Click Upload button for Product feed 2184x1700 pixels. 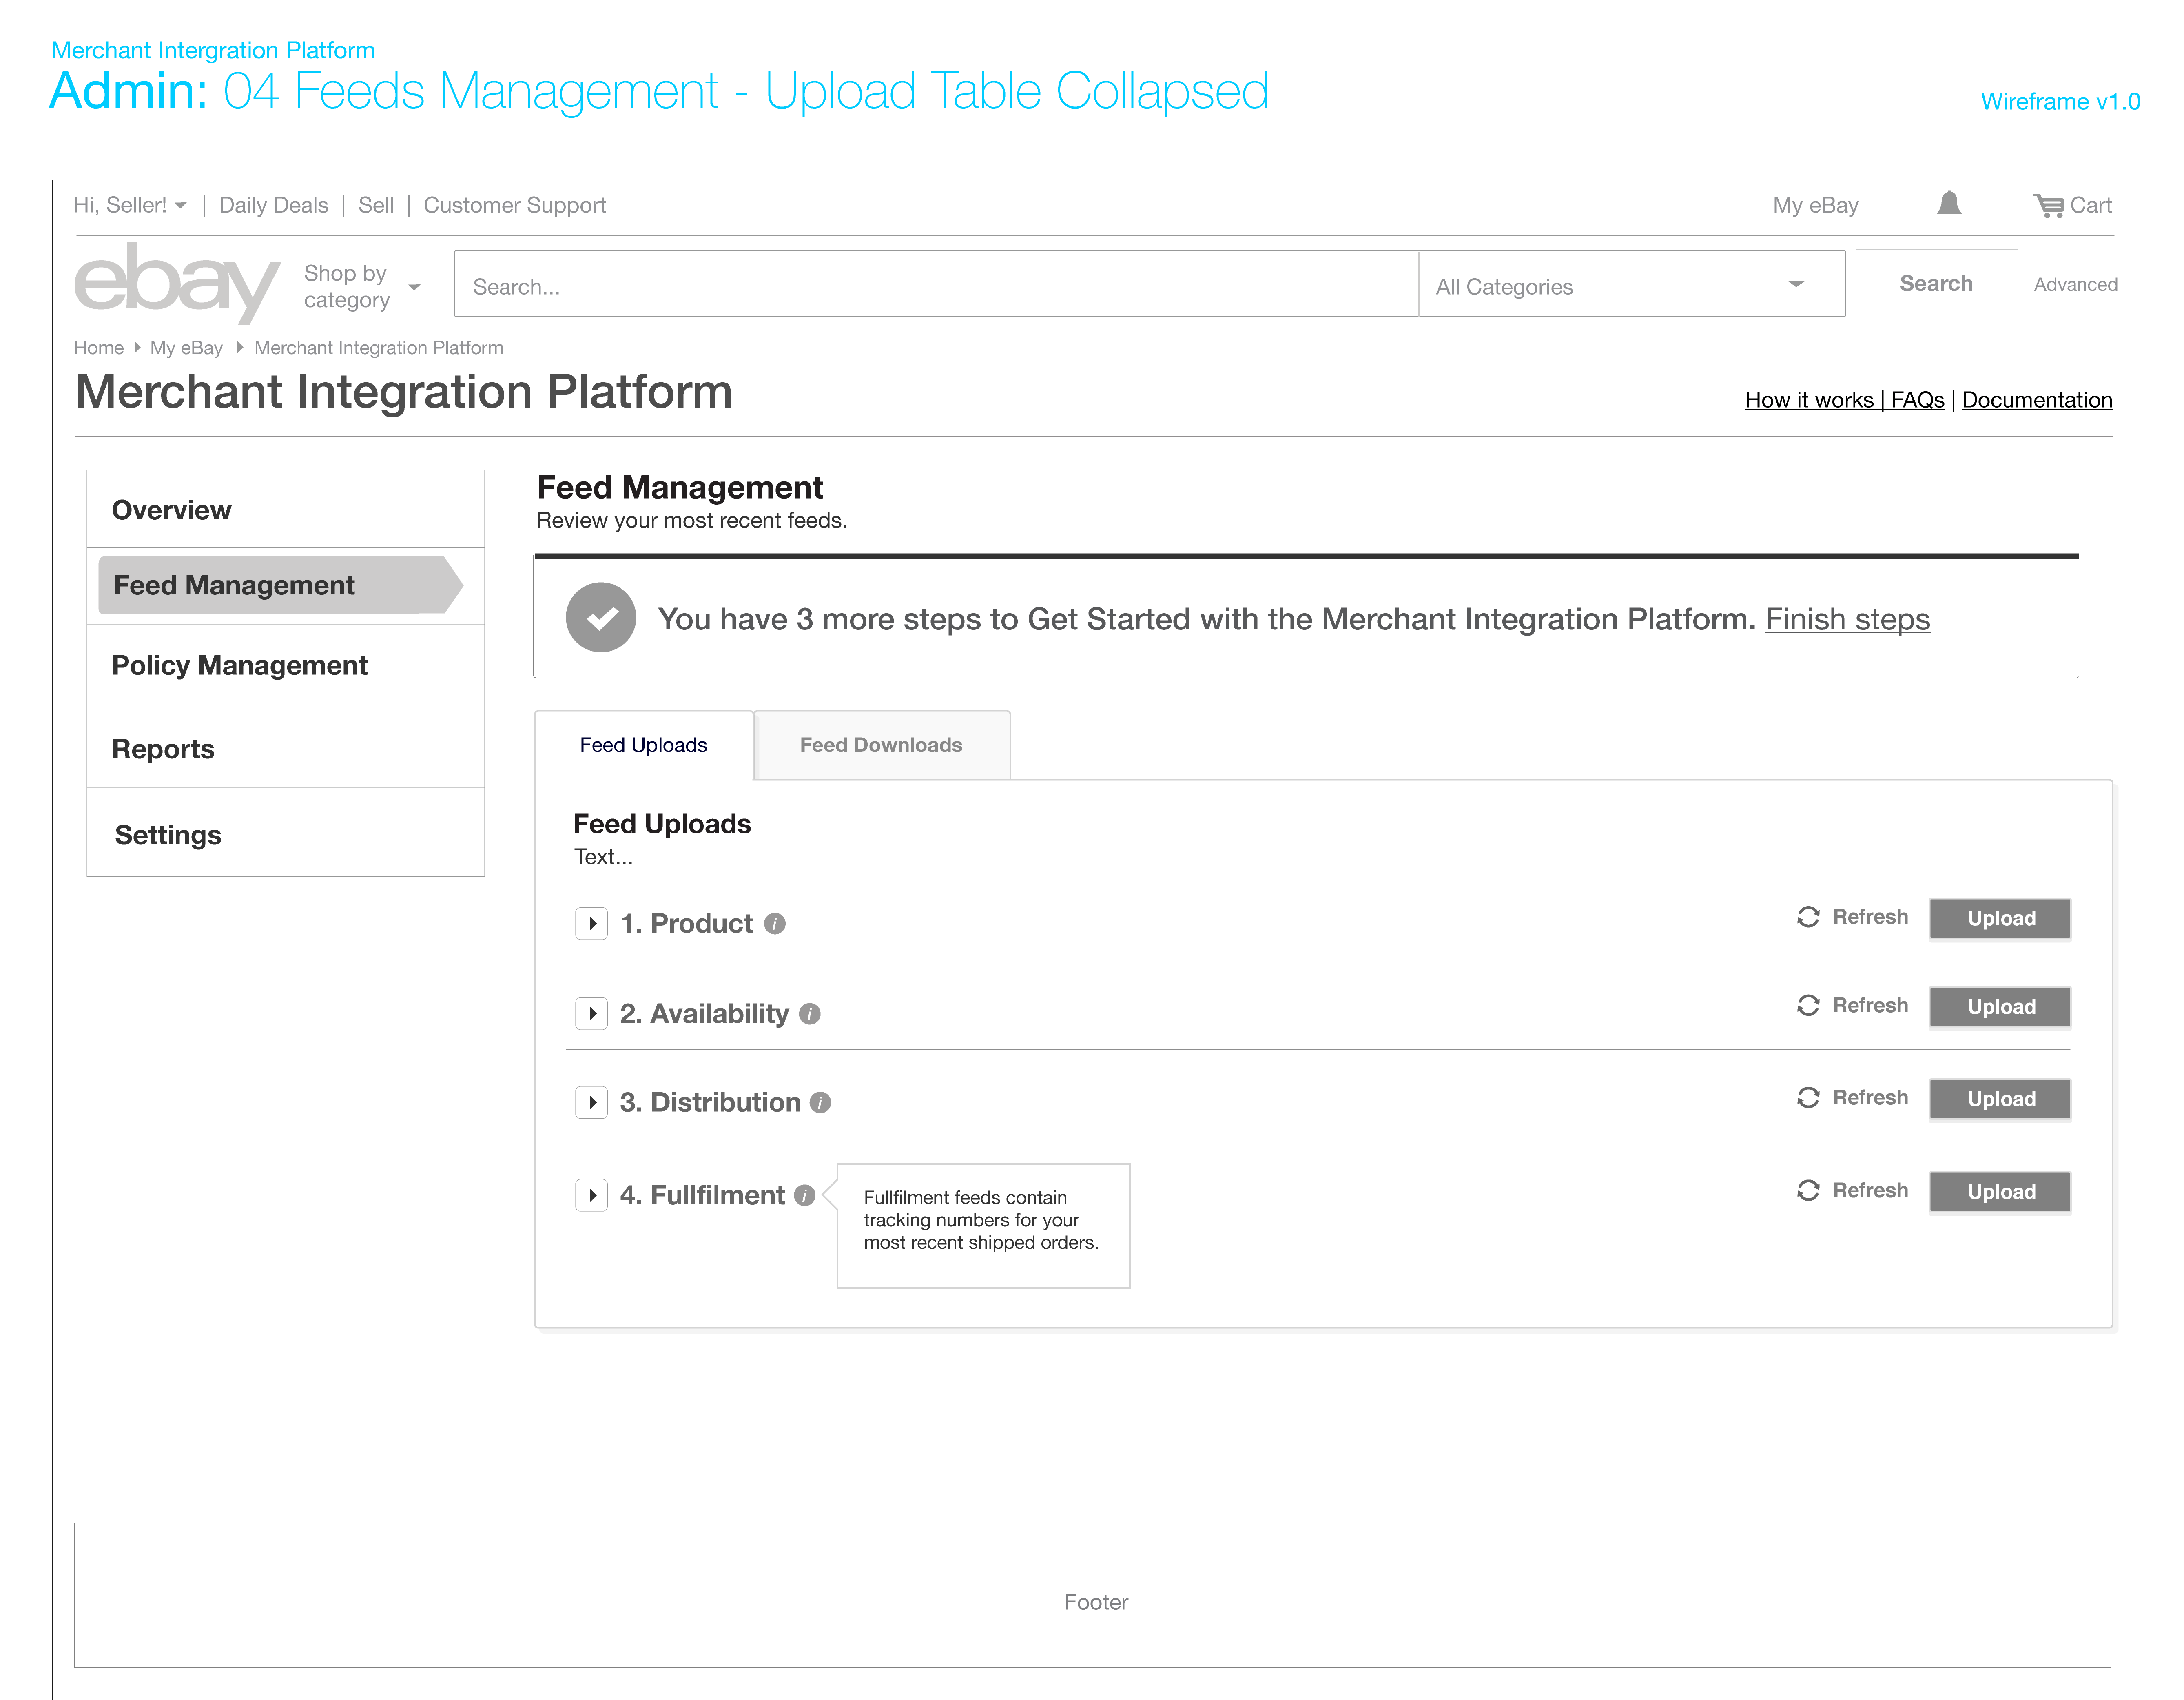click(2000, 918)
